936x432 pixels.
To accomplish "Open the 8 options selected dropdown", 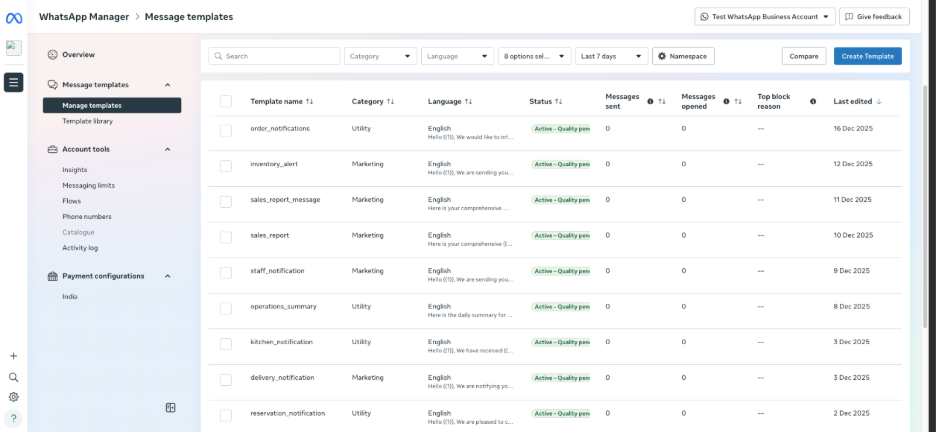I will coord(535,56).
